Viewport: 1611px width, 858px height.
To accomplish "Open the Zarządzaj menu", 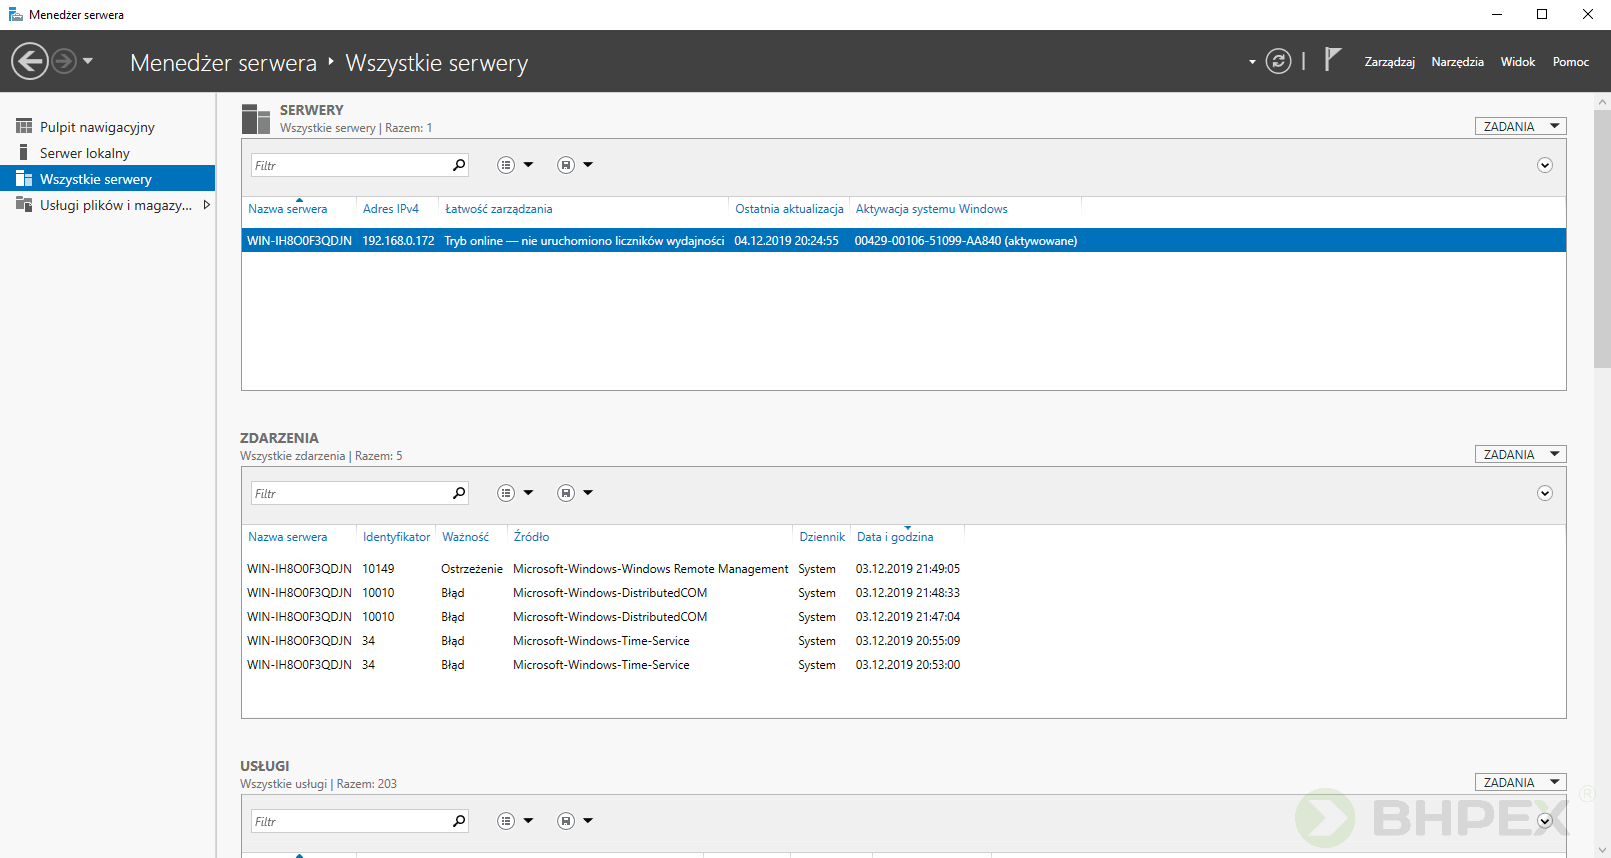I will coord(1389,62).
